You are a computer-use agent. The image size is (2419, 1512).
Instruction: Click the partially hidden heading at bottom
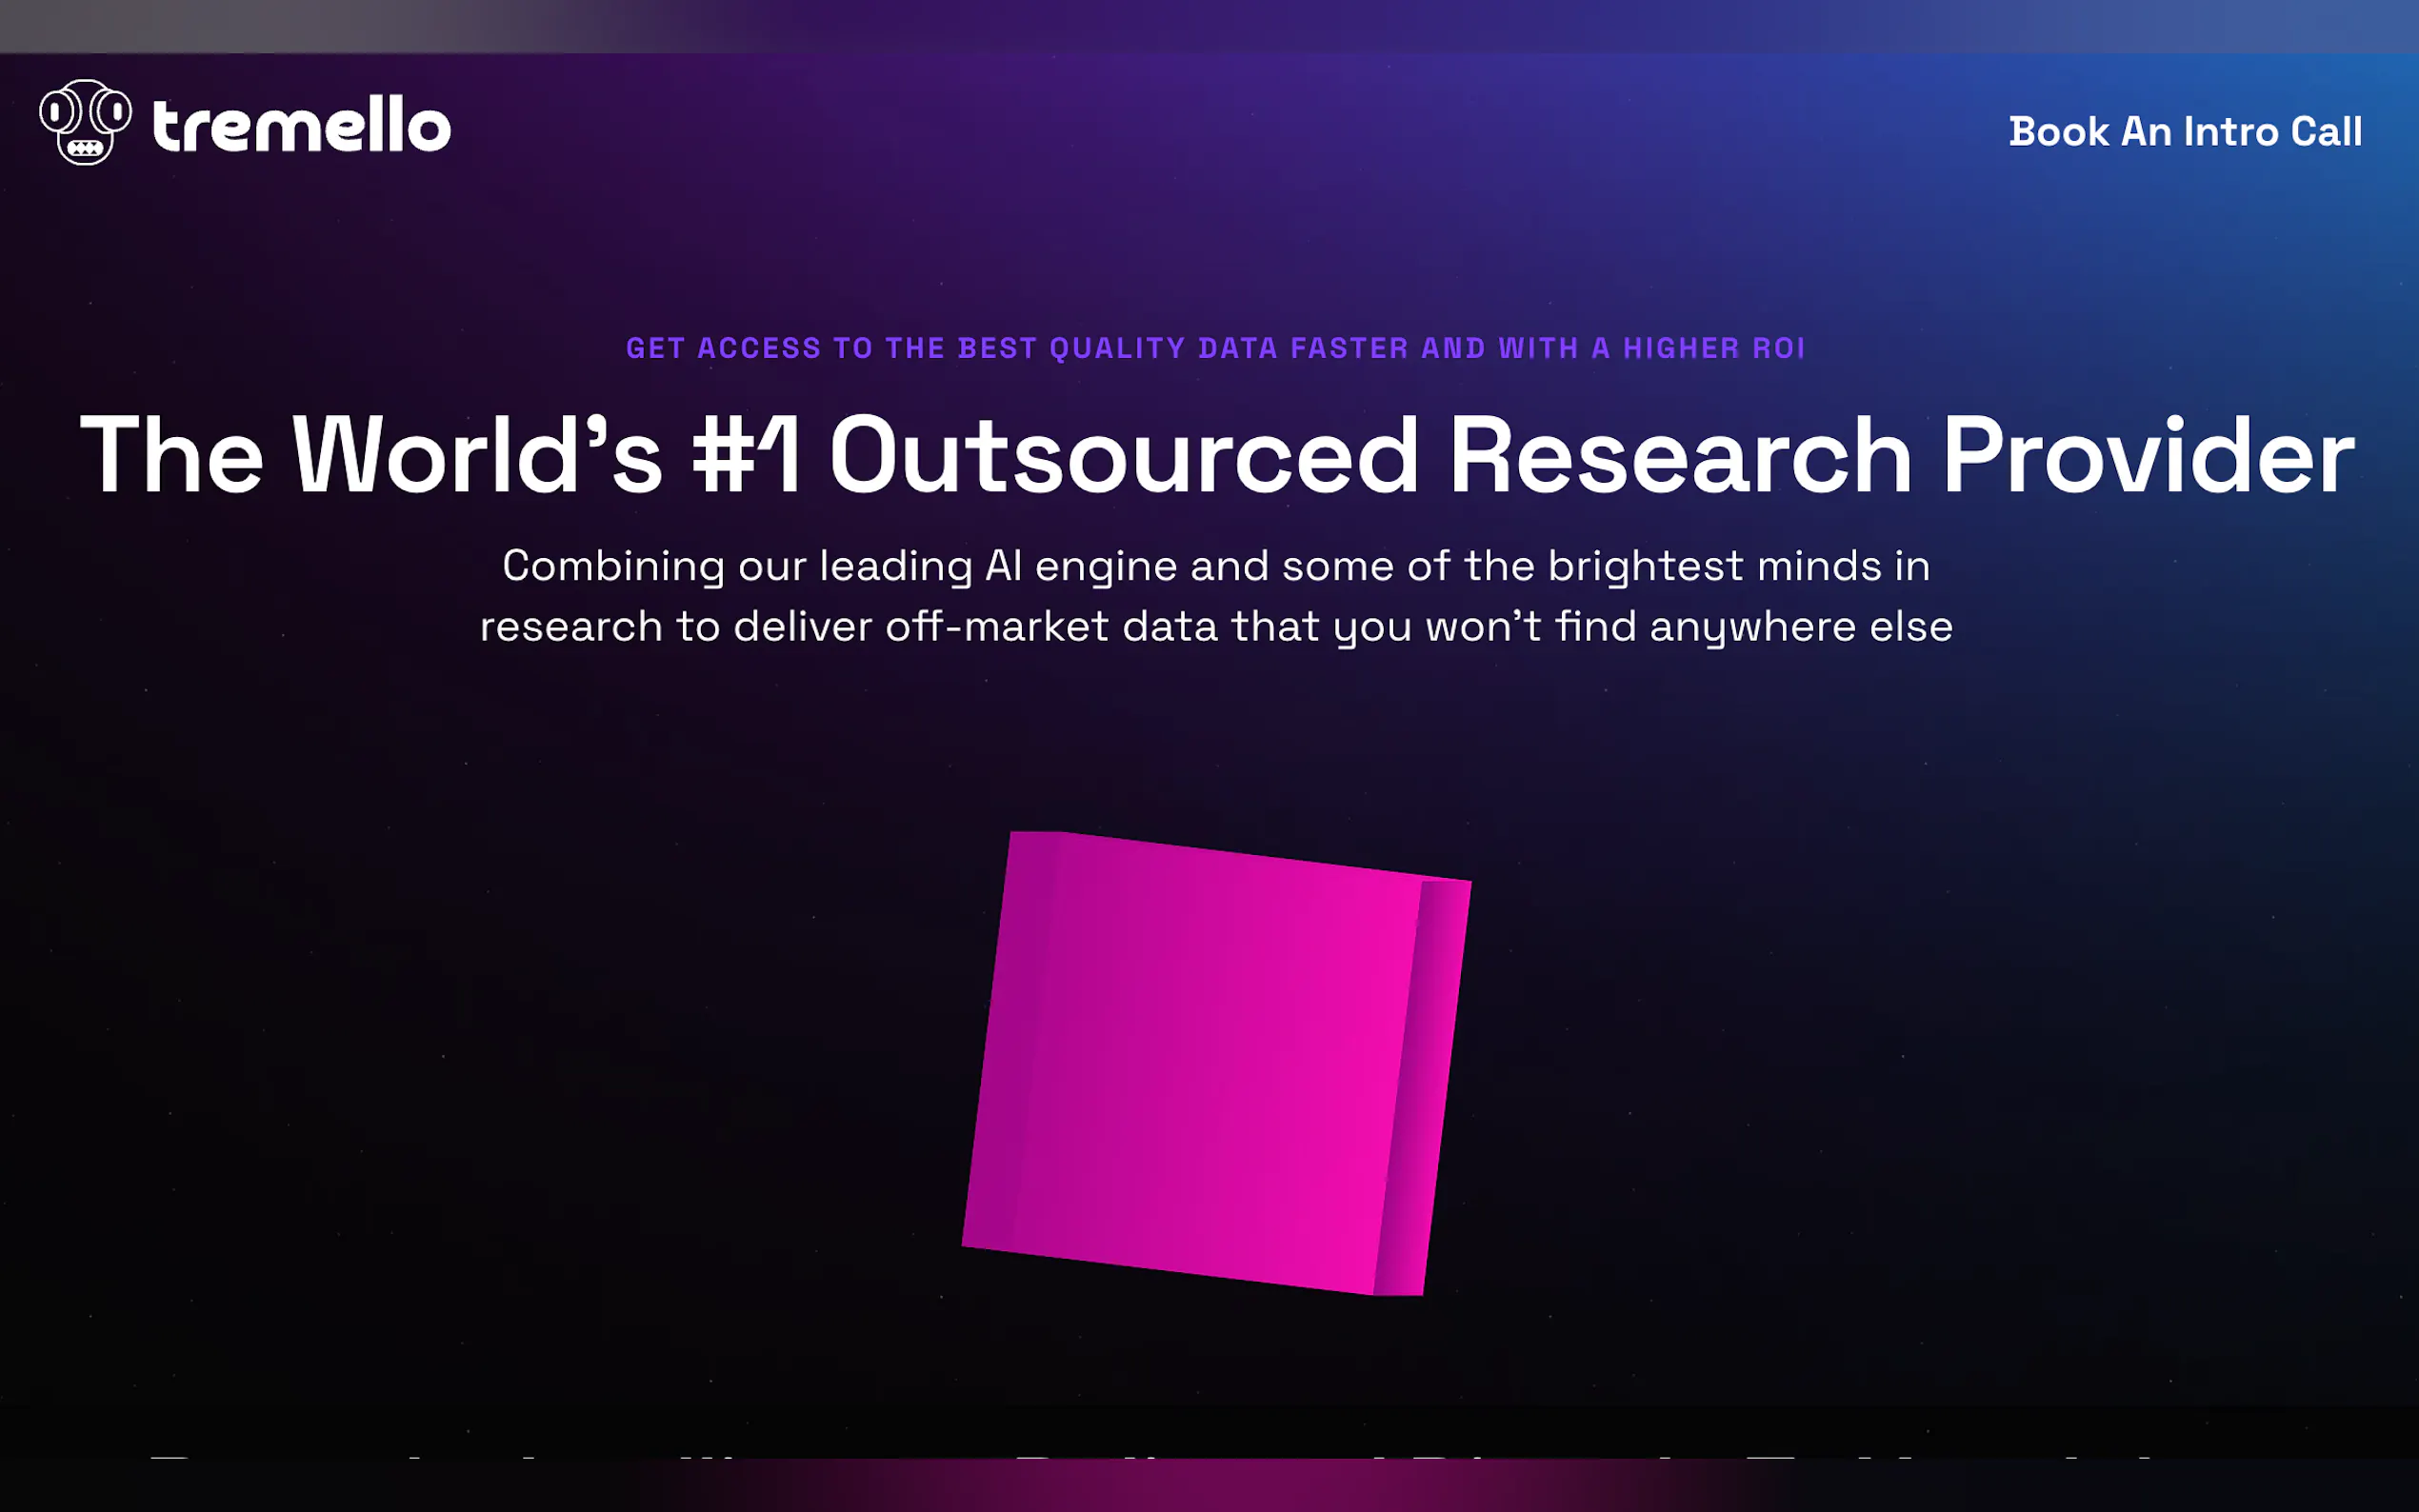pyautogui.click(x=1150, y=1456)
